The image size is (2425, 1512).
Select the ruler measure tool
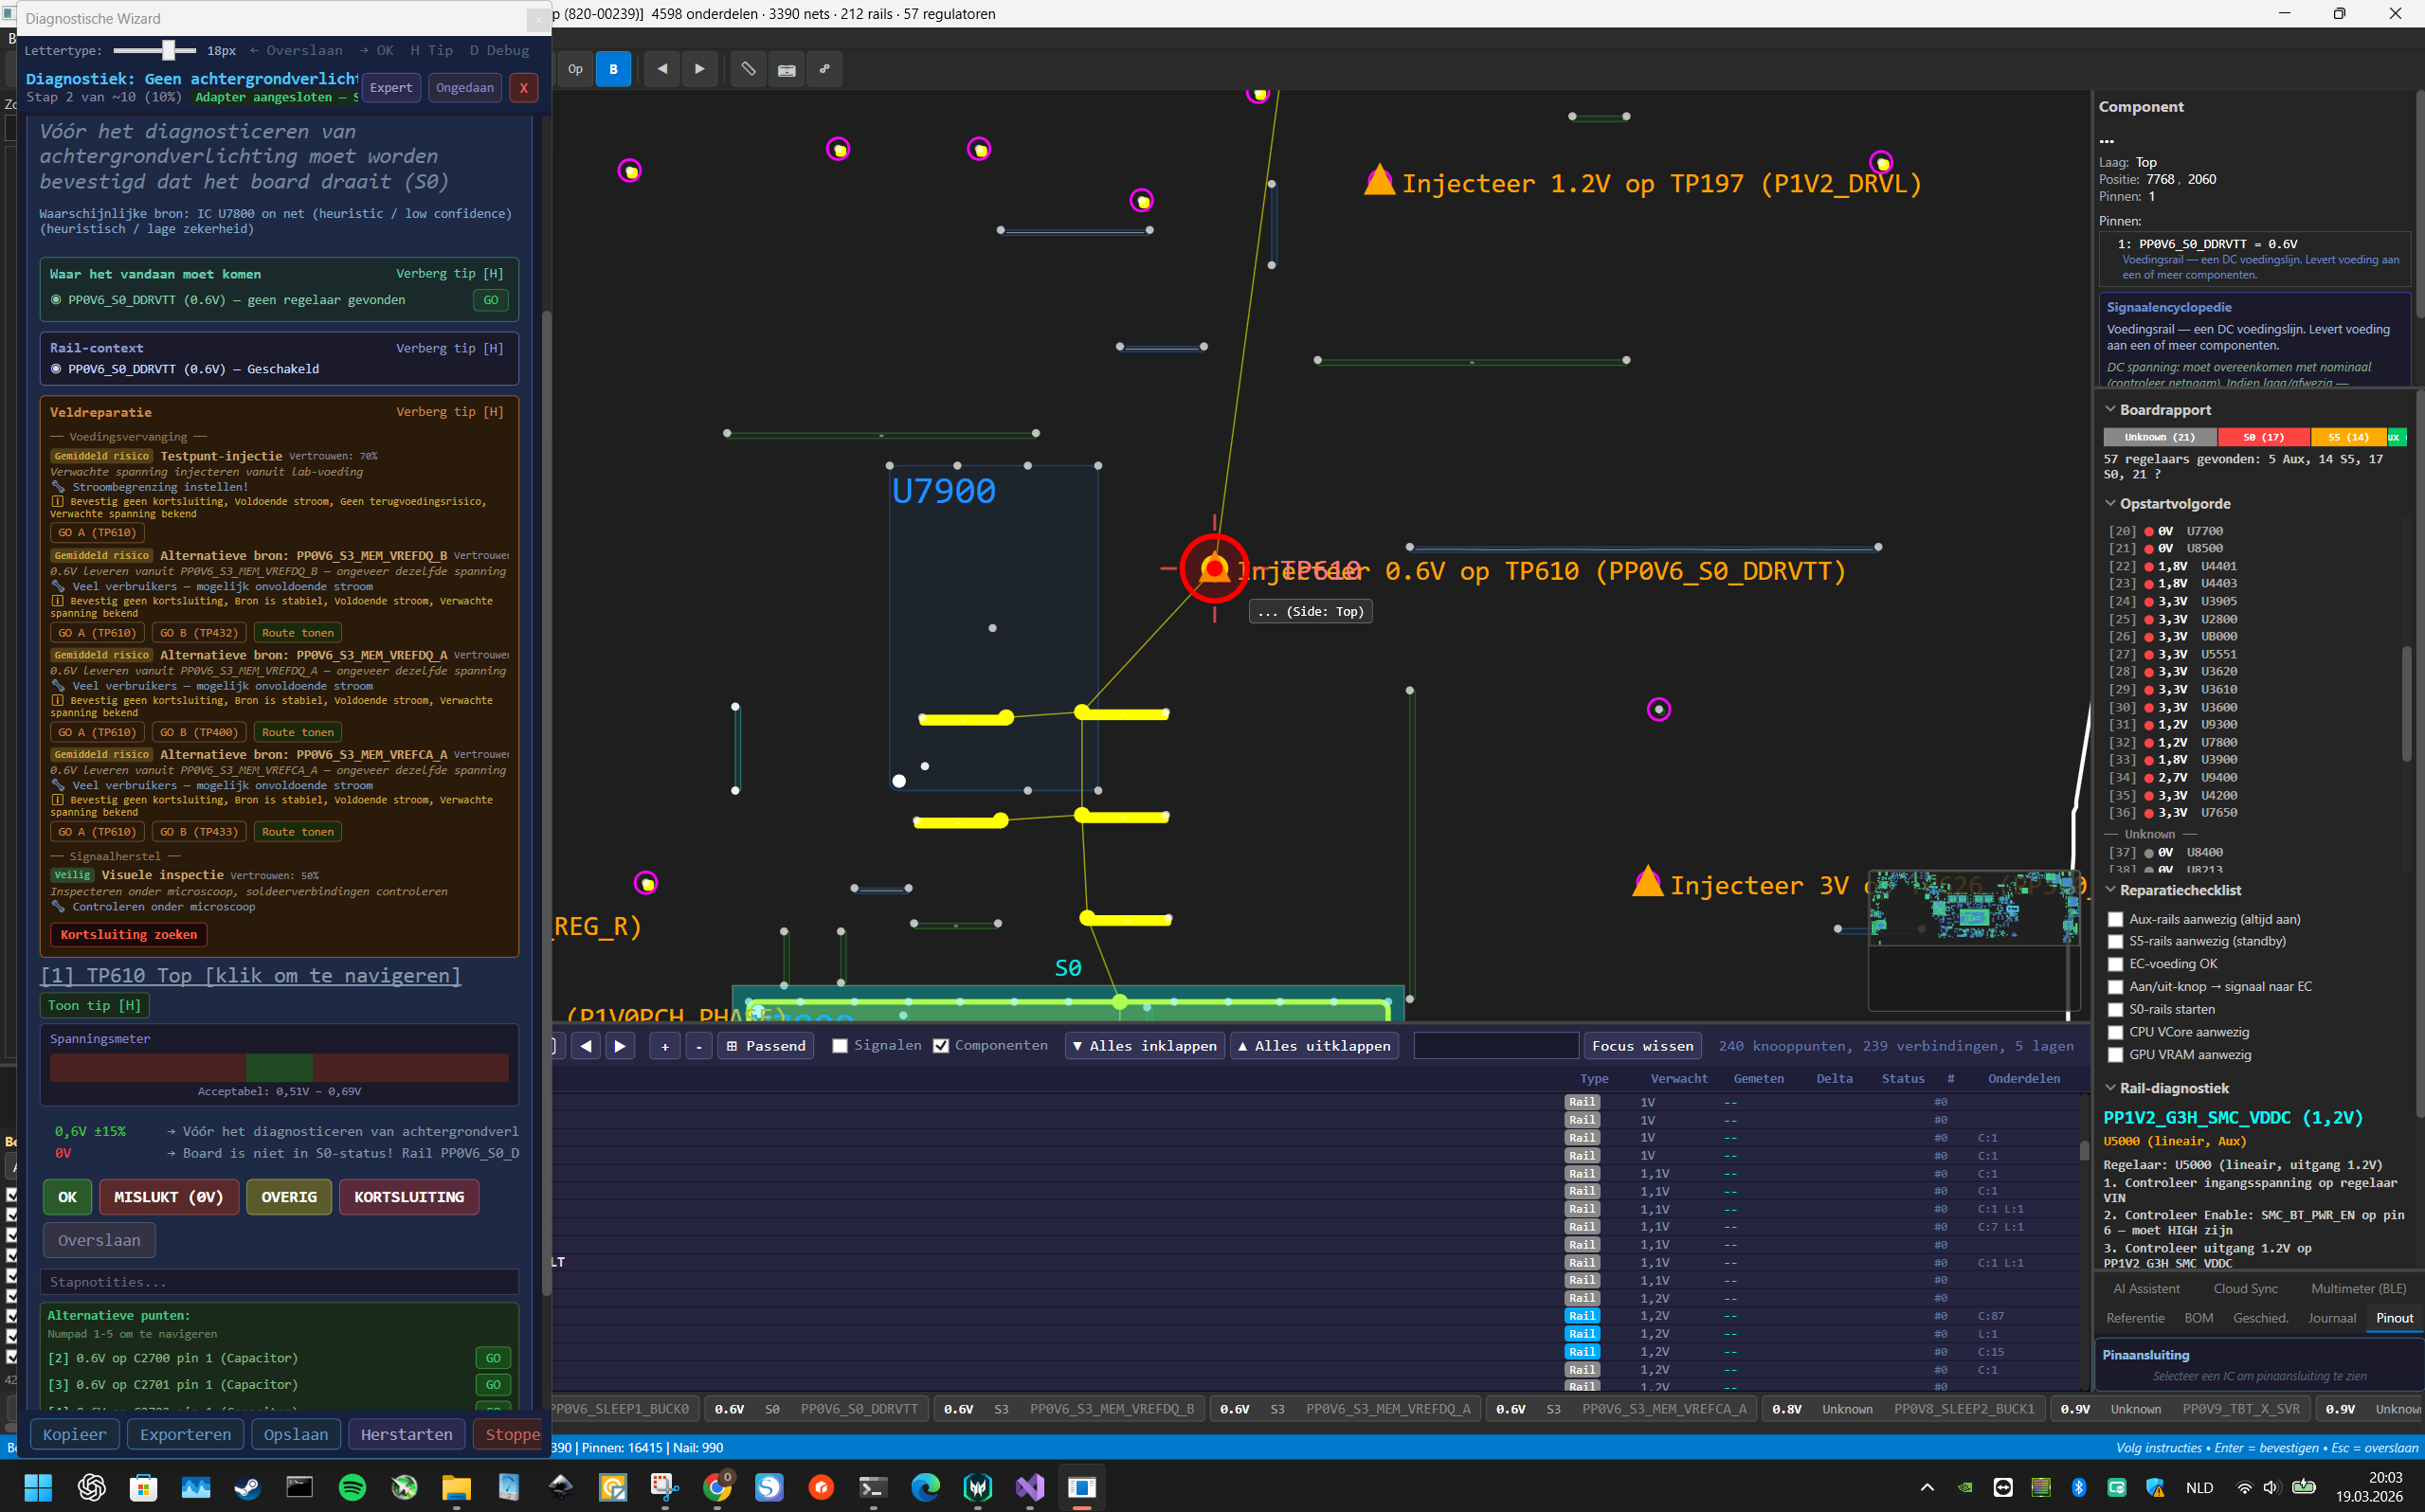748,69
